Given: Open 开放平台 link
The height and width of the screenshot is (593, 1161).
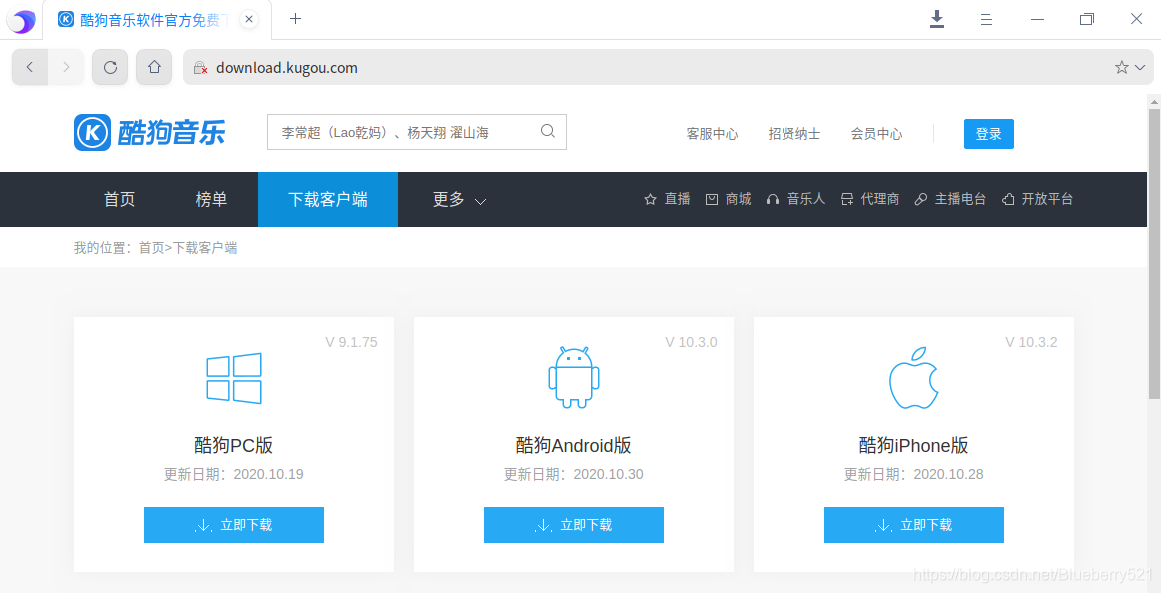Looking at the screenshot, I should [1037, 199].
